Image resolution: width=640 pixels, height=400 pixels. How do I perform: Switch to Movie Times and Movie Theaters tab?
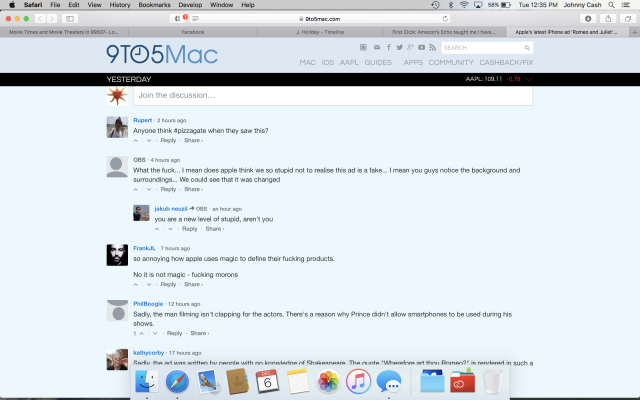coord(64,32)
